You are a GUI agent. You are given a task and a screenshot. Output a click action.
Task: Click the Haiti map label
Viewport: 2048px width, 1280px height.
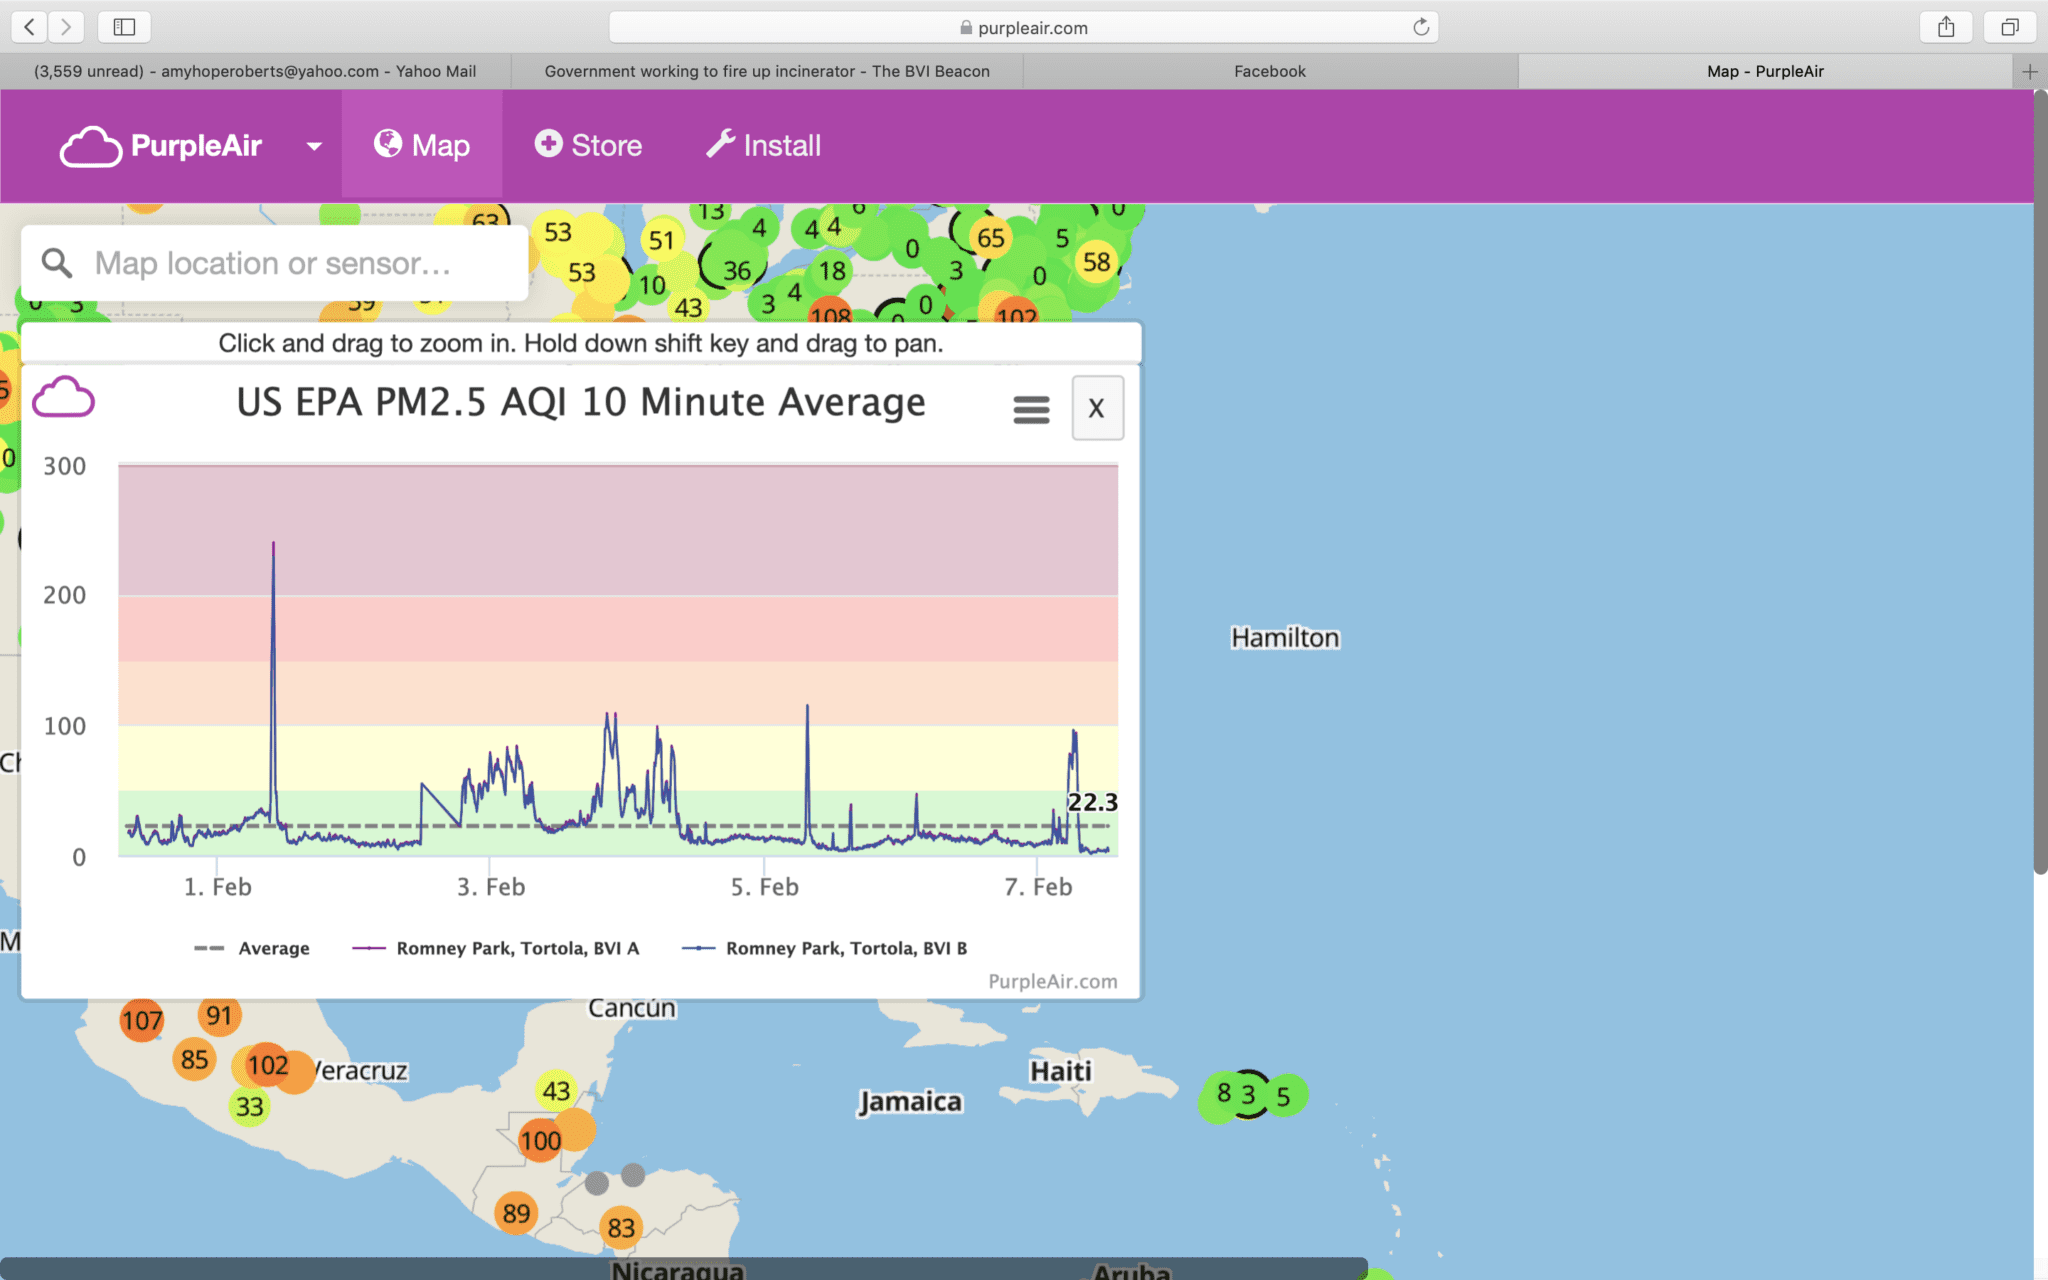[1061, 1071]
